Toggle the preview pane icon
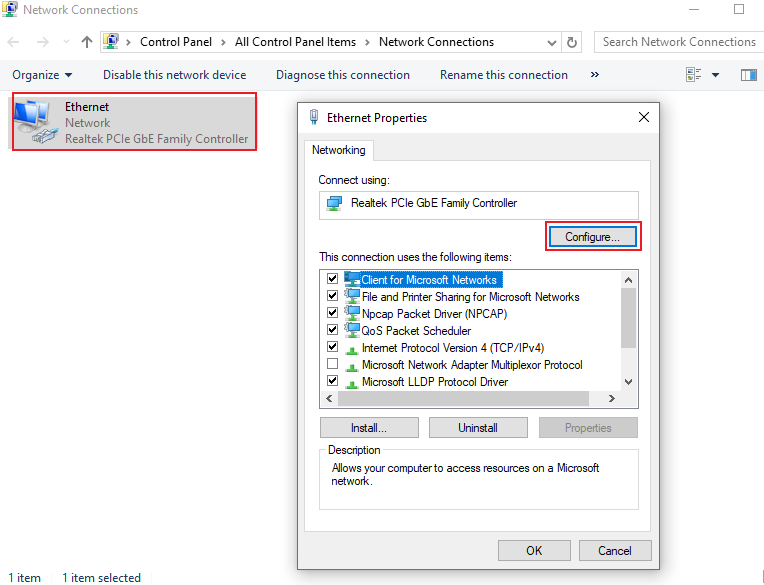The width and height of the screenshot is (764, 585). 748,75
